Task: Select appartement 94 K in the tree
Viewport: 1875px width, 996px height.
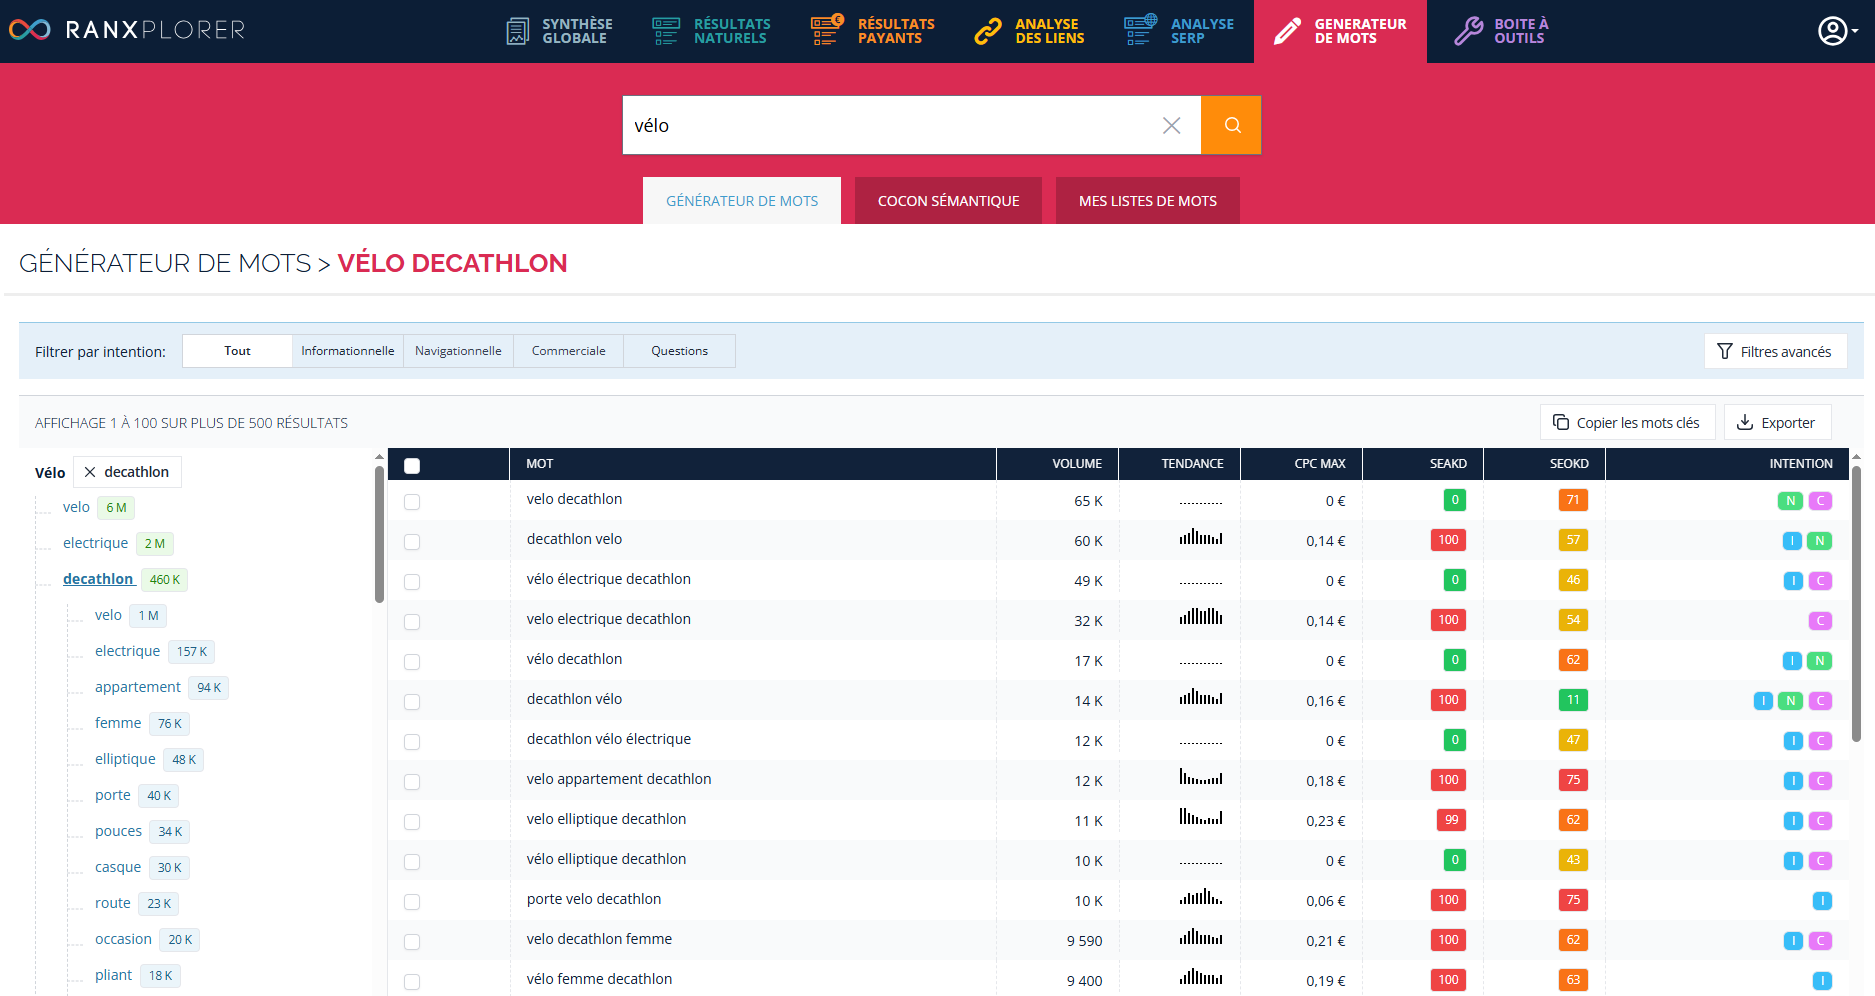Action: coord(161,687)
